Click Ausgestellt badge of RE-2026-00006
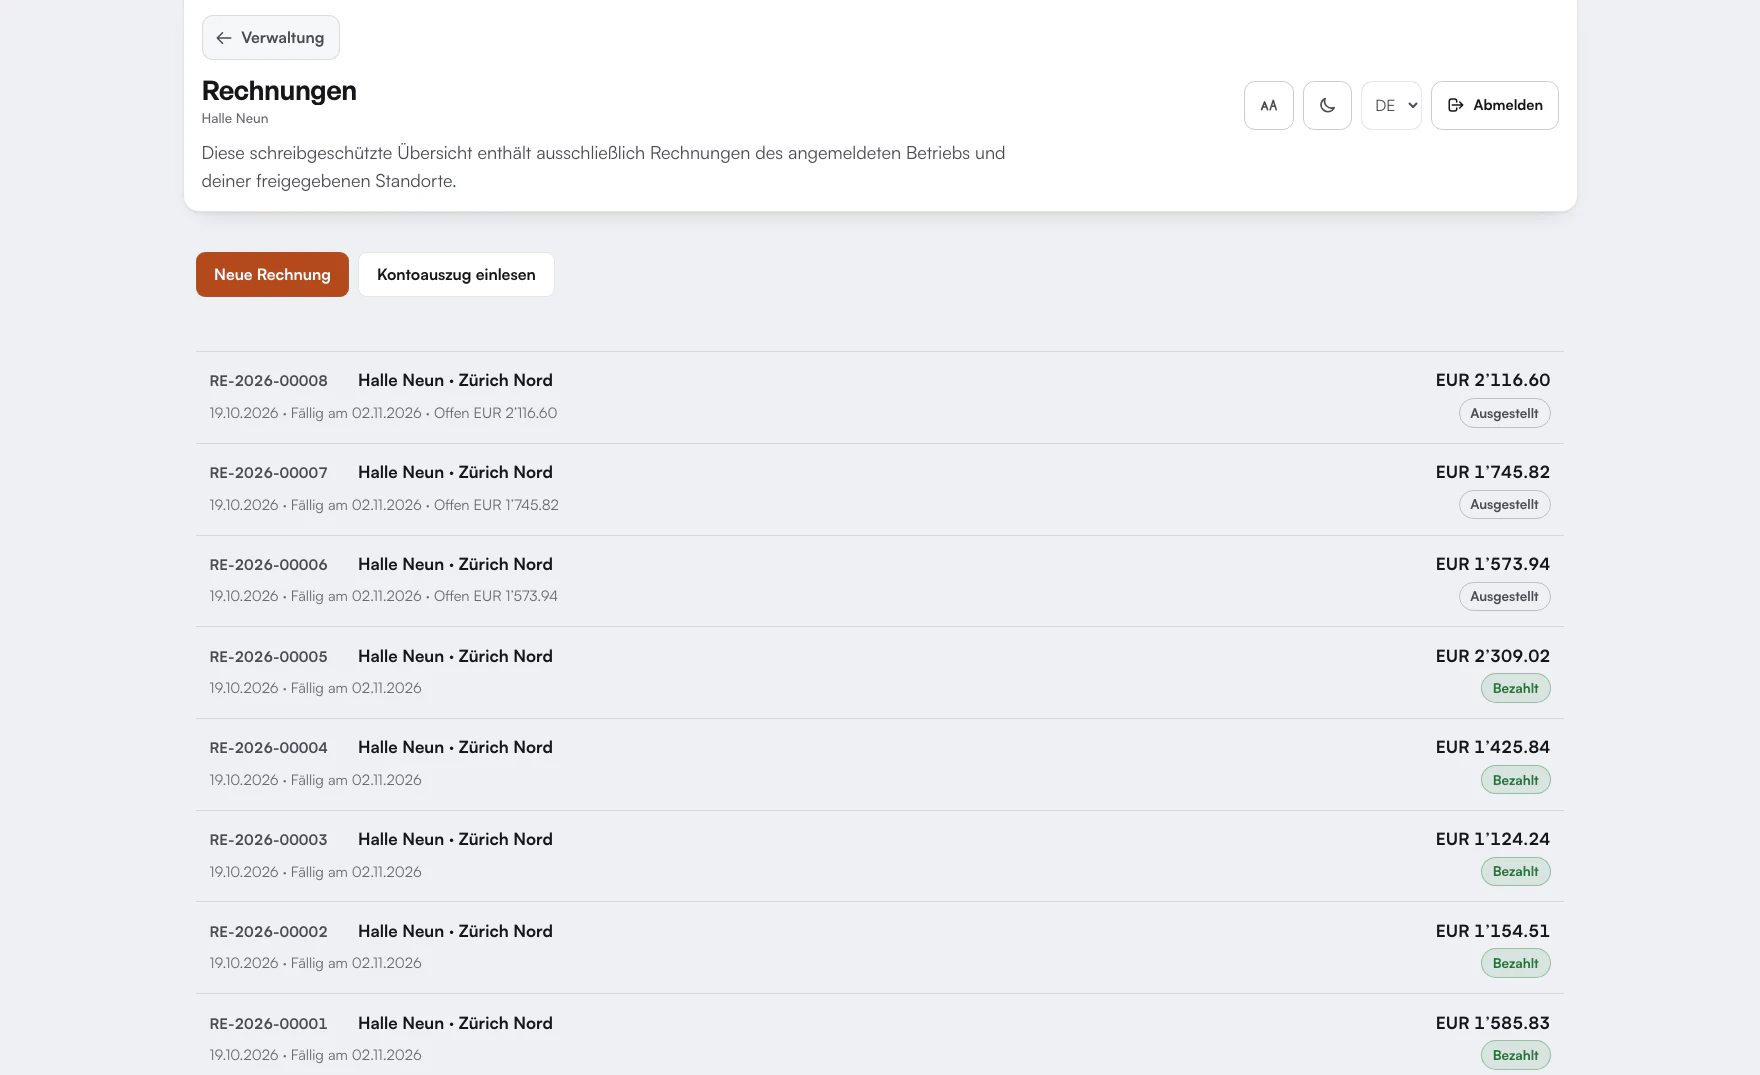 1504,597
